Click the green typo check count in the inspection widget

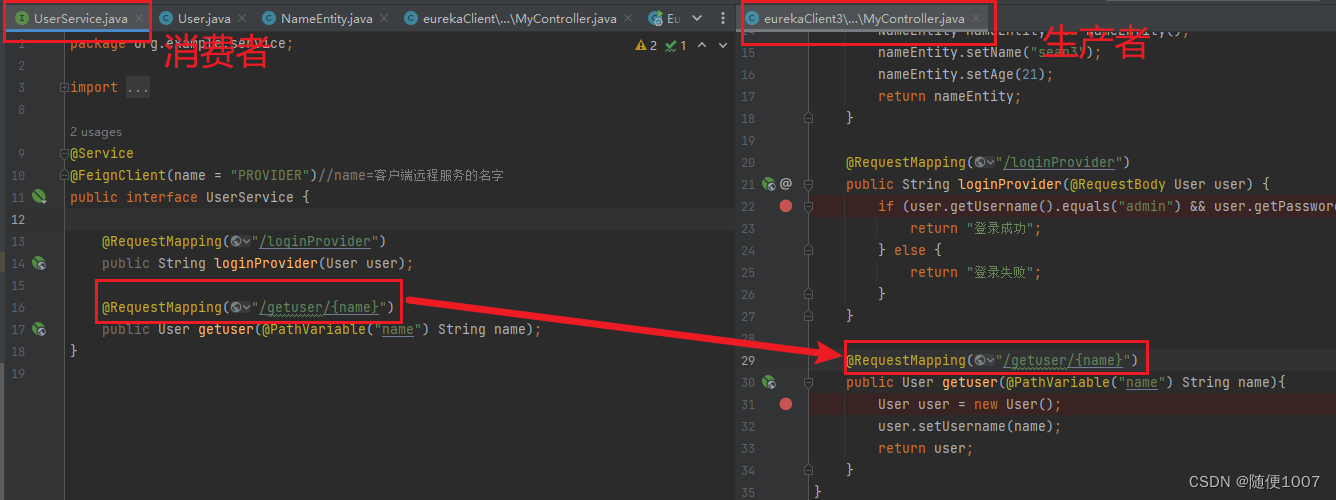coord(676,45)
